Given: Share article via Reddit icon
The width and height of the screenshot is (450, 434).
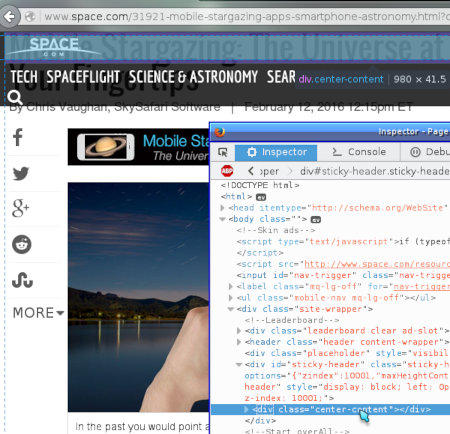Looking at the screenshot, I should (x=22, y=244).
